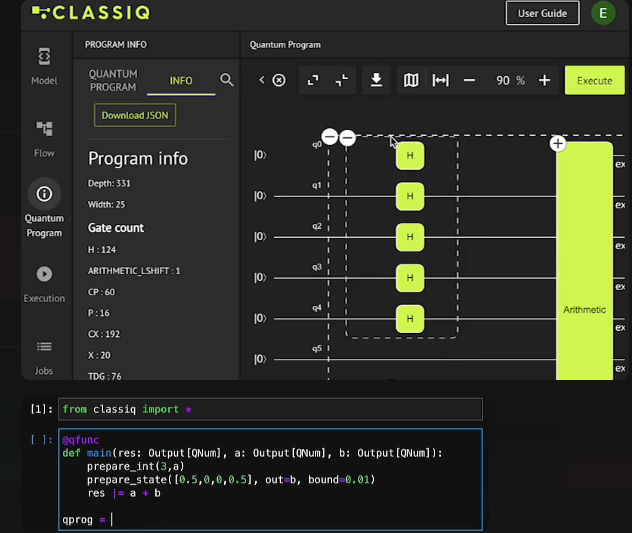Click the Execute button
The width and height of the screenshot is (632, 533).
(595, 81)
